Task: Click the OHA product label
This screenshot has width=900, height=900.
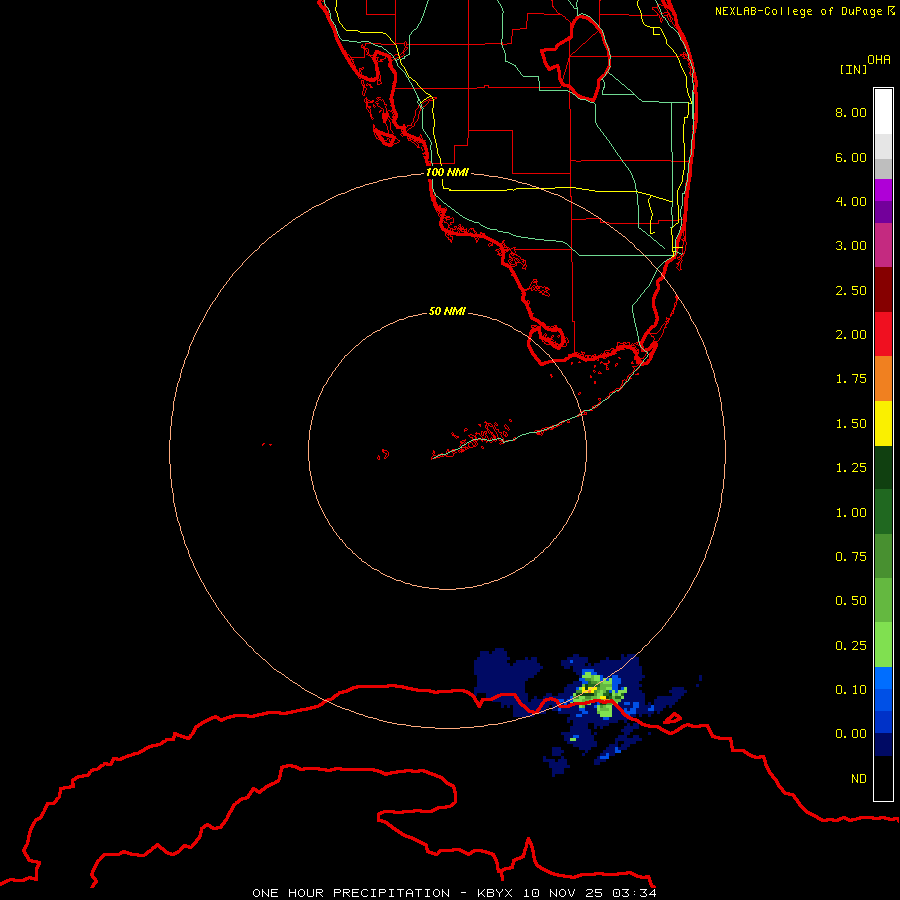Action: [879, 60]
